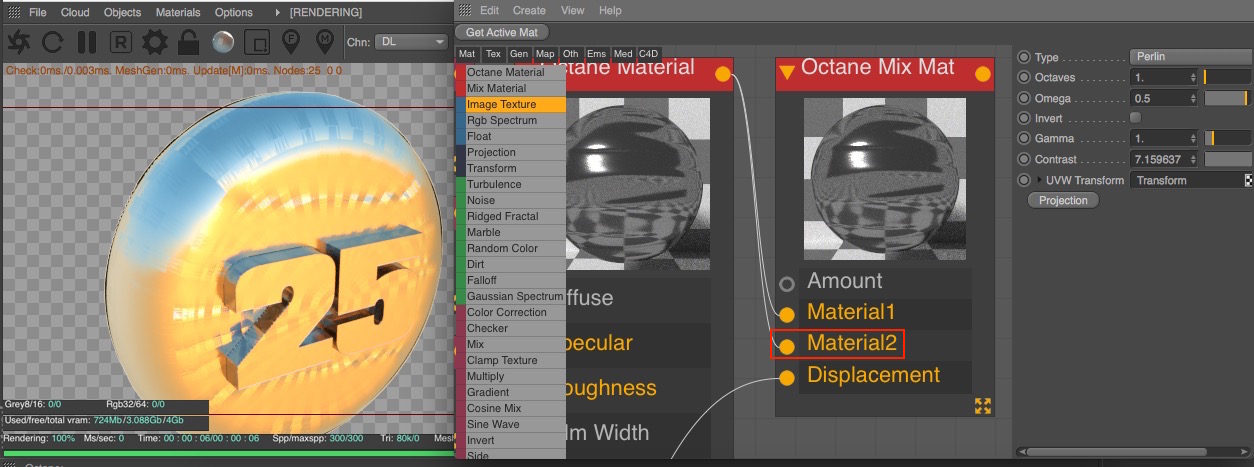Open the Chn channel dropdown showing DL

pyautogui.click(x=411, y=42)
